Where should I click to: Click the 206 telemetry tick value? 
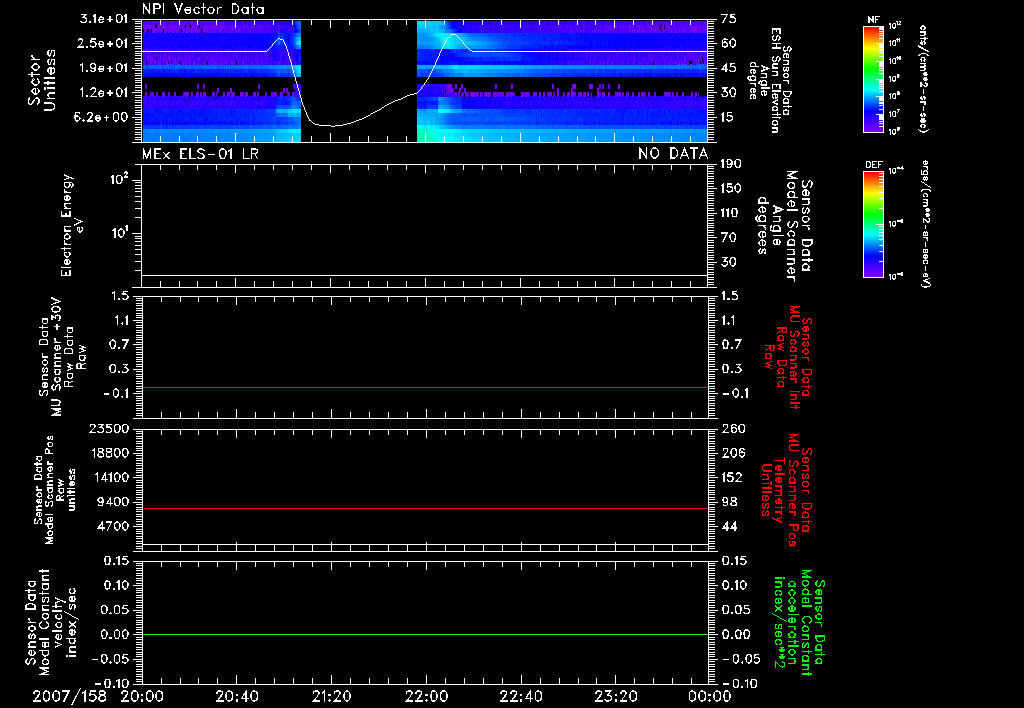731,453
